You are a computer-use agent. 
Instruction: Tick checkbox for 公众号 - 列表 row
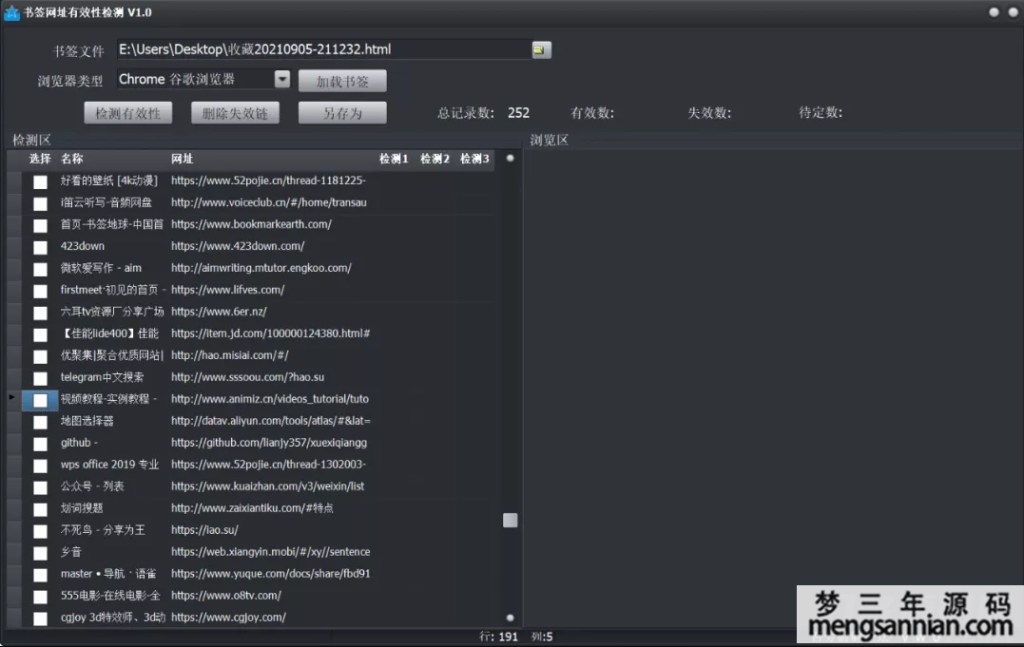point(40,487)
